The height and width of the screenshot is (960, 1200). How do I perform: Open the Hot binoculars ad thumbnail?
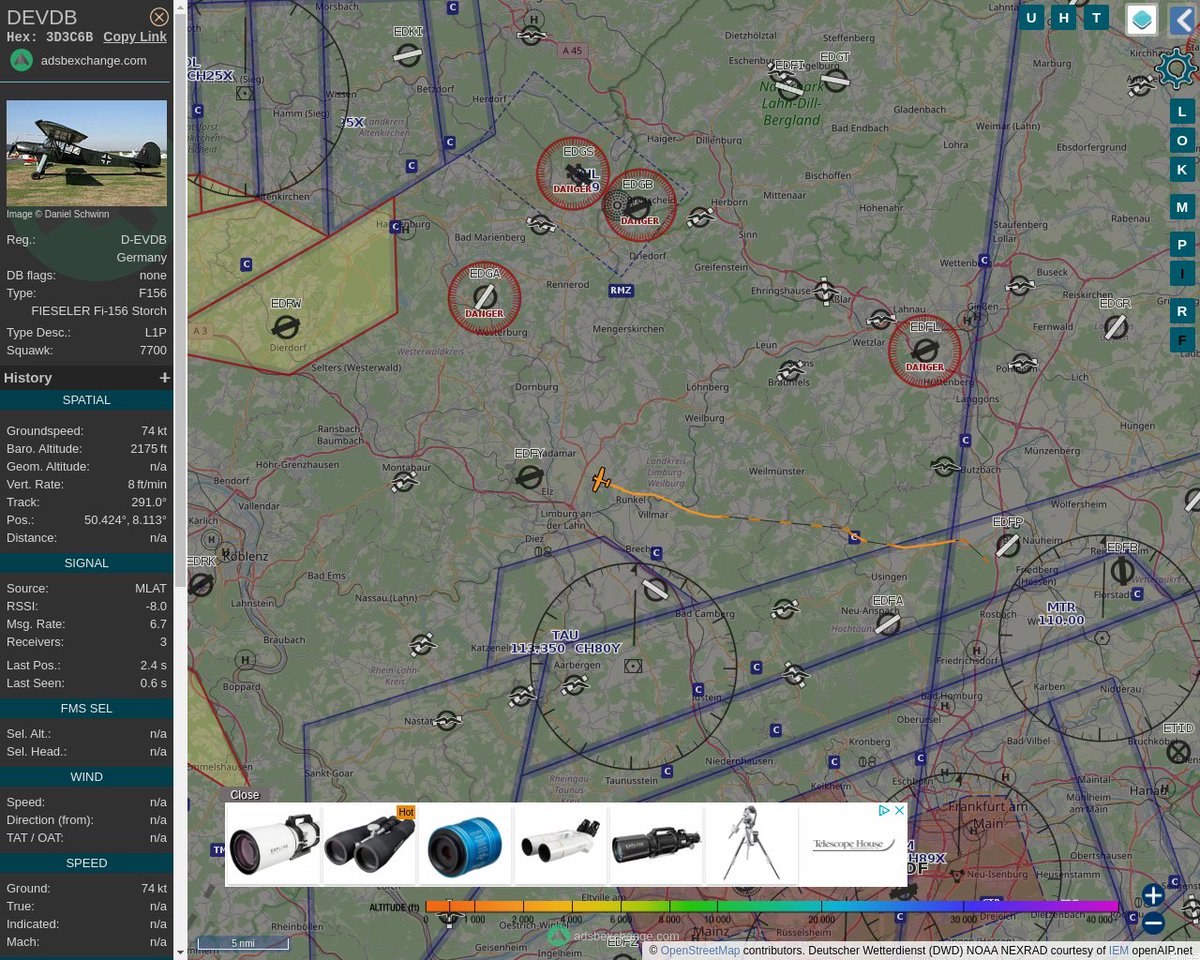point(369,845)
